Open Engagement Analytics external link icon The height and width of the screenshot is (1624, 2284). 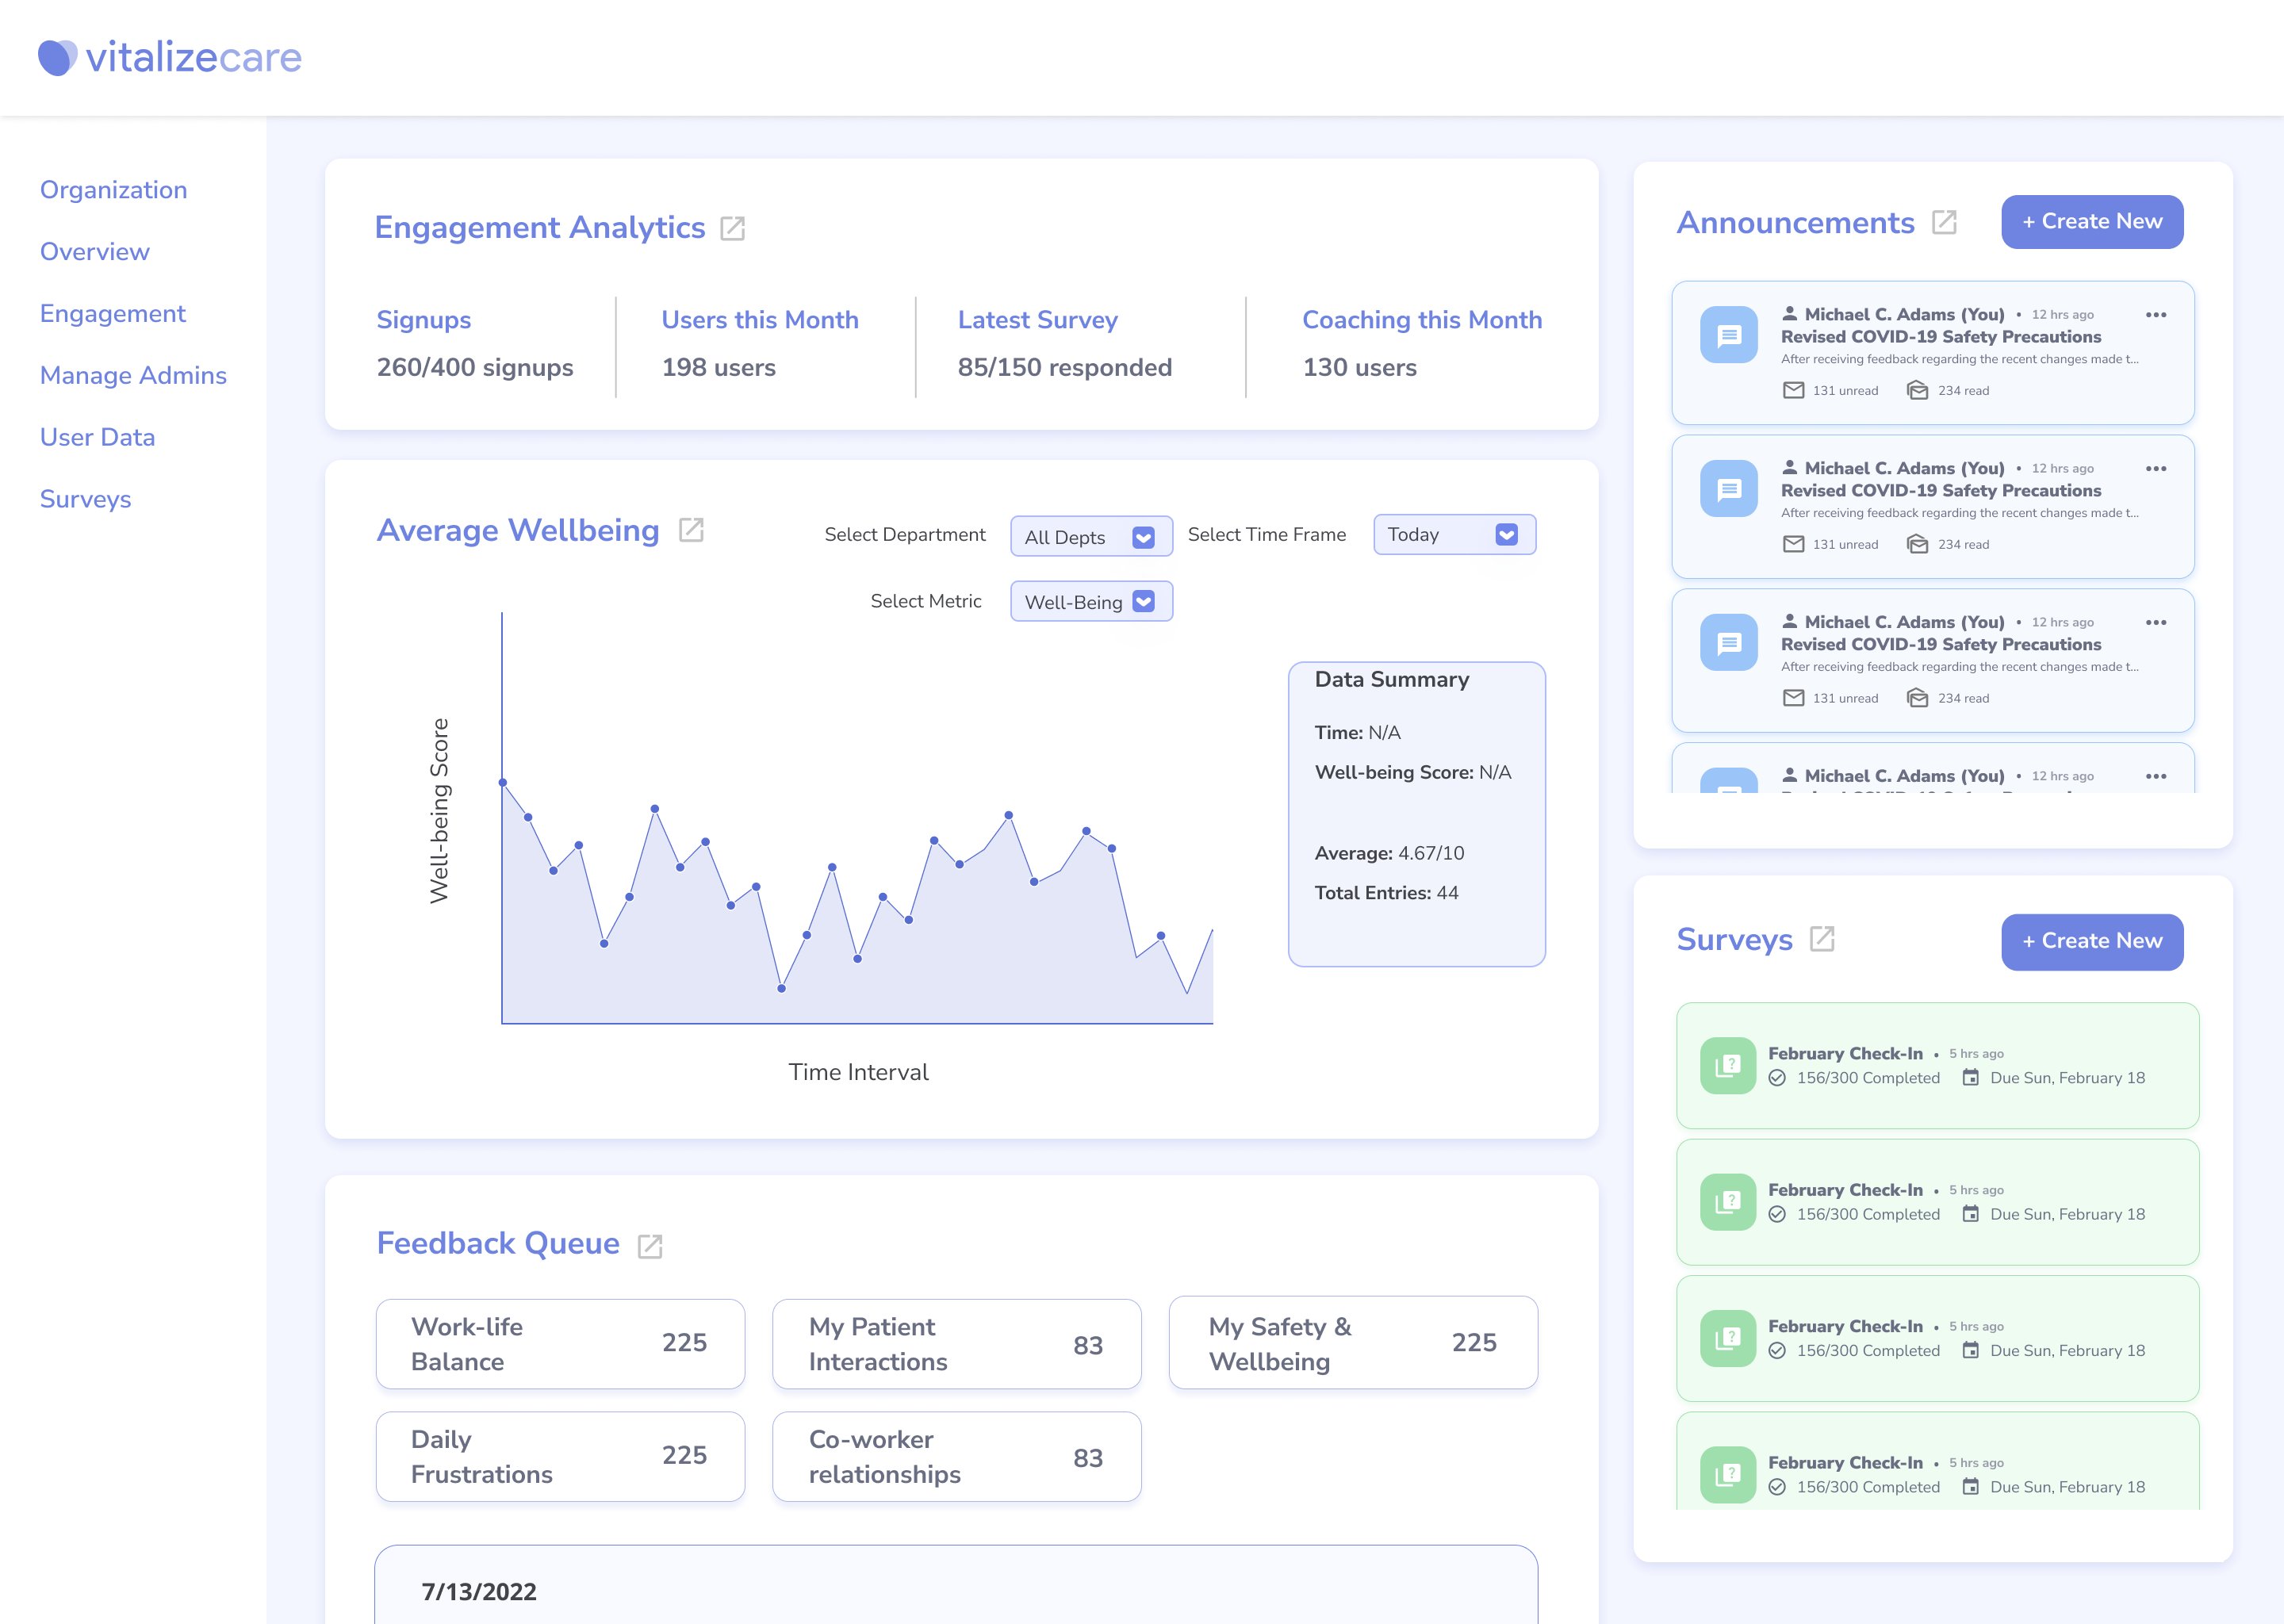tap(732, 229)
